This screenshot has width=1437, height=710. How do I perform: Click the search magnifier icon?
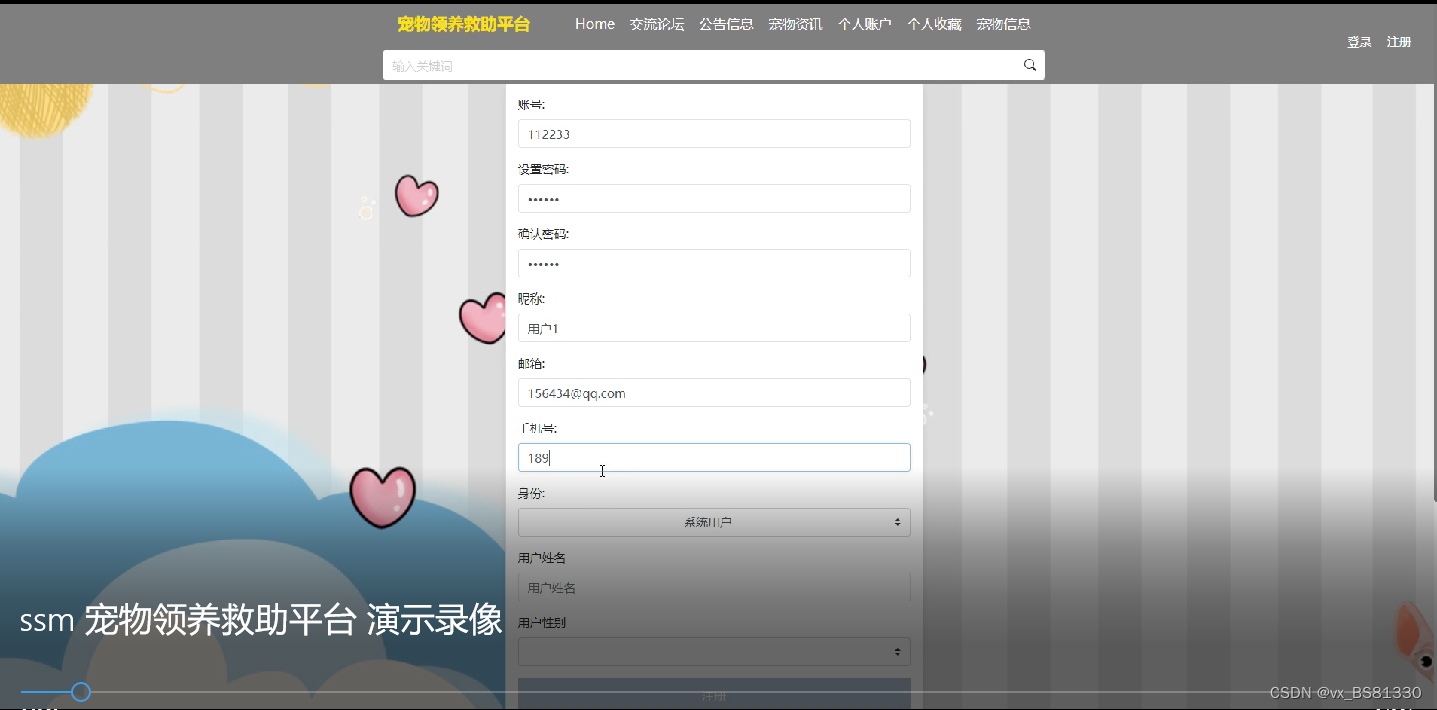point(1030,65)
